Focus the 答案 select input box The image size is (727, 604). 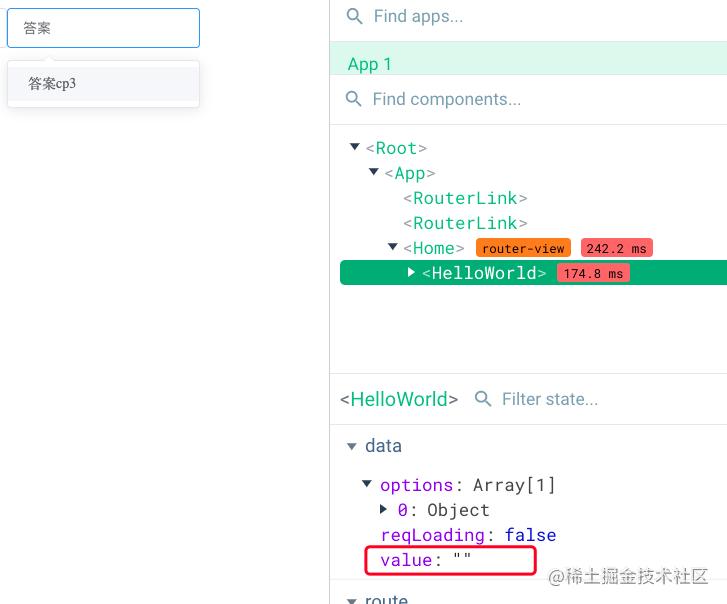coord(103,28)
